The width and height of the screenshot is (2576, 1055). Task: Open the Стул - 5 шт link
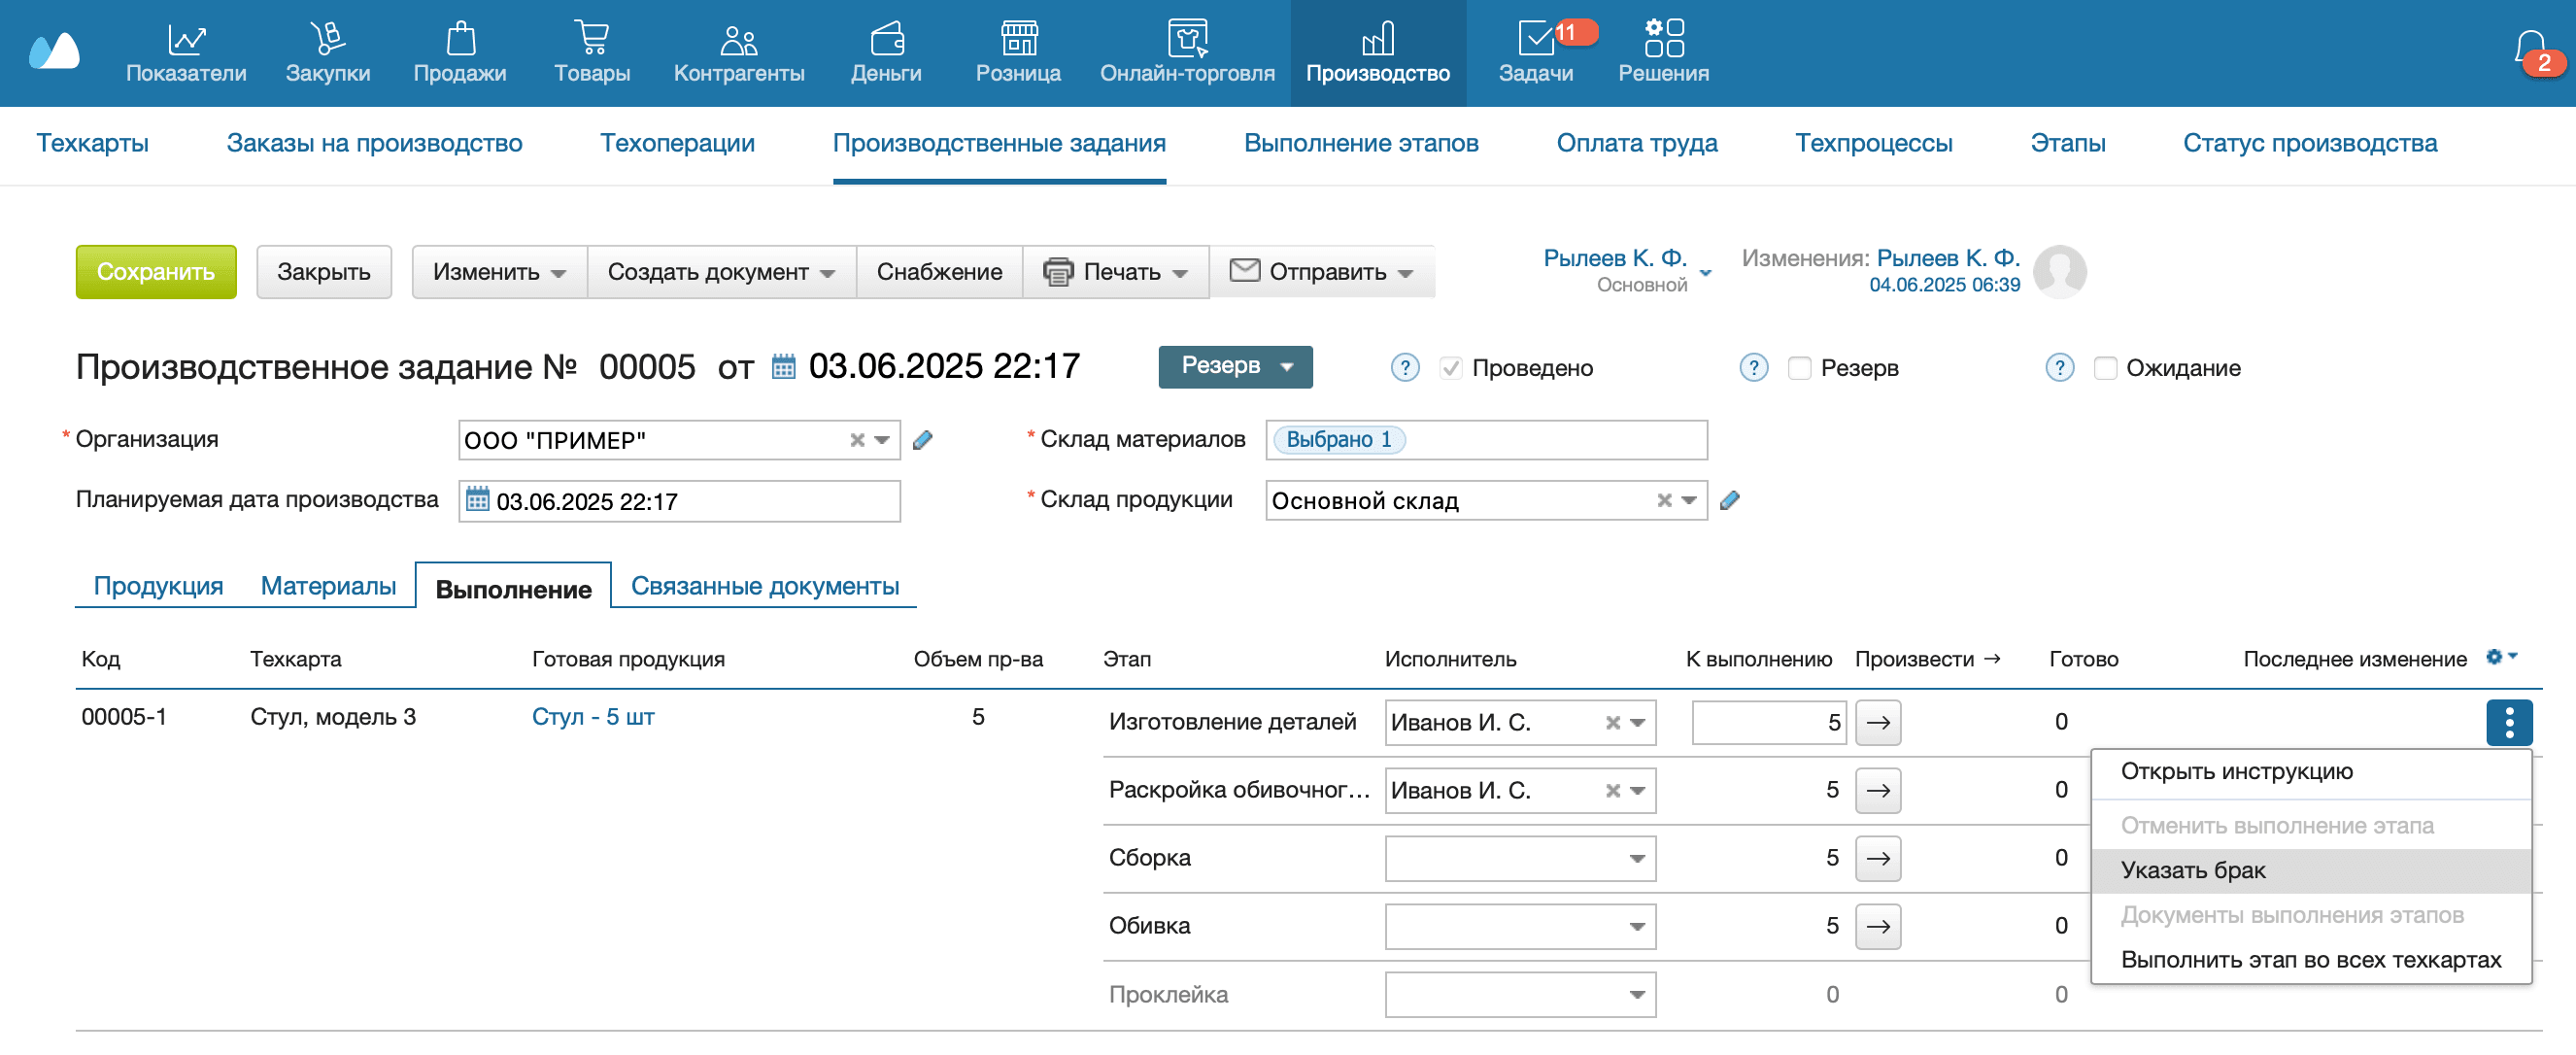pyautogui.click(x=593, y=717)
